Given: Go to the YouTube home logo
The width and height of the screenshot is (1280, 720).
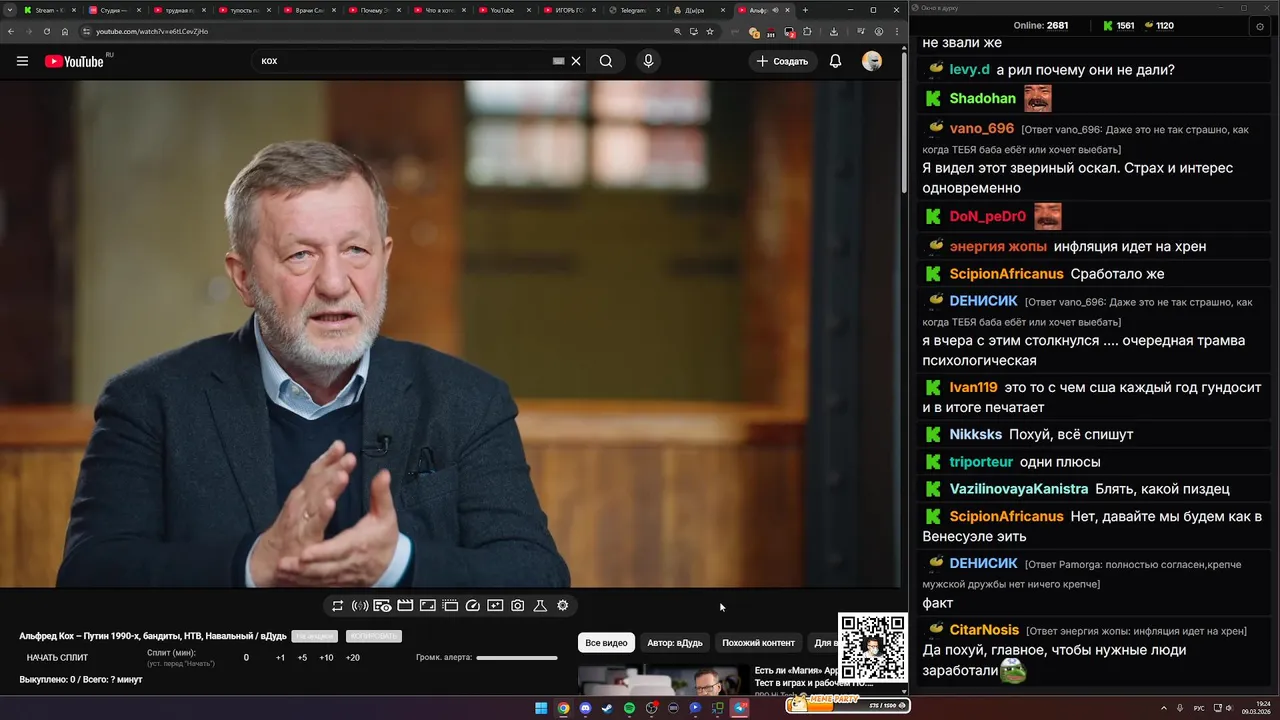Looking at the screenshot, I should [x=74, y=61].
